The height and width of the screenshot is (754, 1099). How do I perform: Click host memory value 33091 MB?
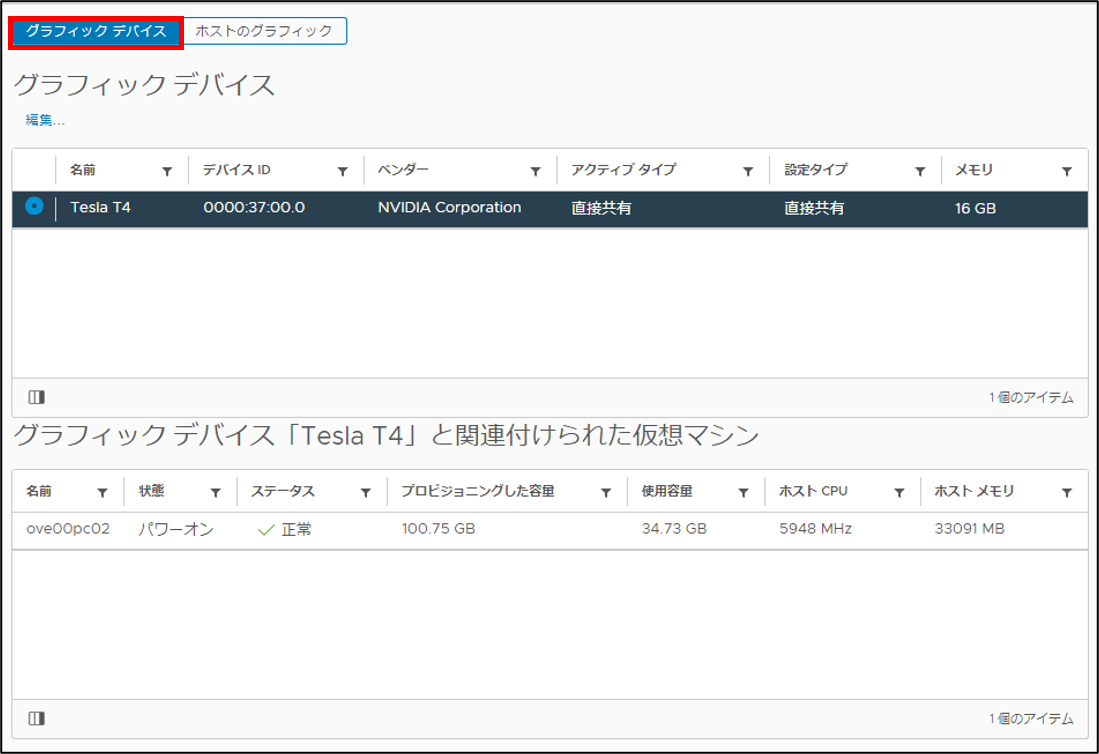pyautogui.click(x=969, y=528)
